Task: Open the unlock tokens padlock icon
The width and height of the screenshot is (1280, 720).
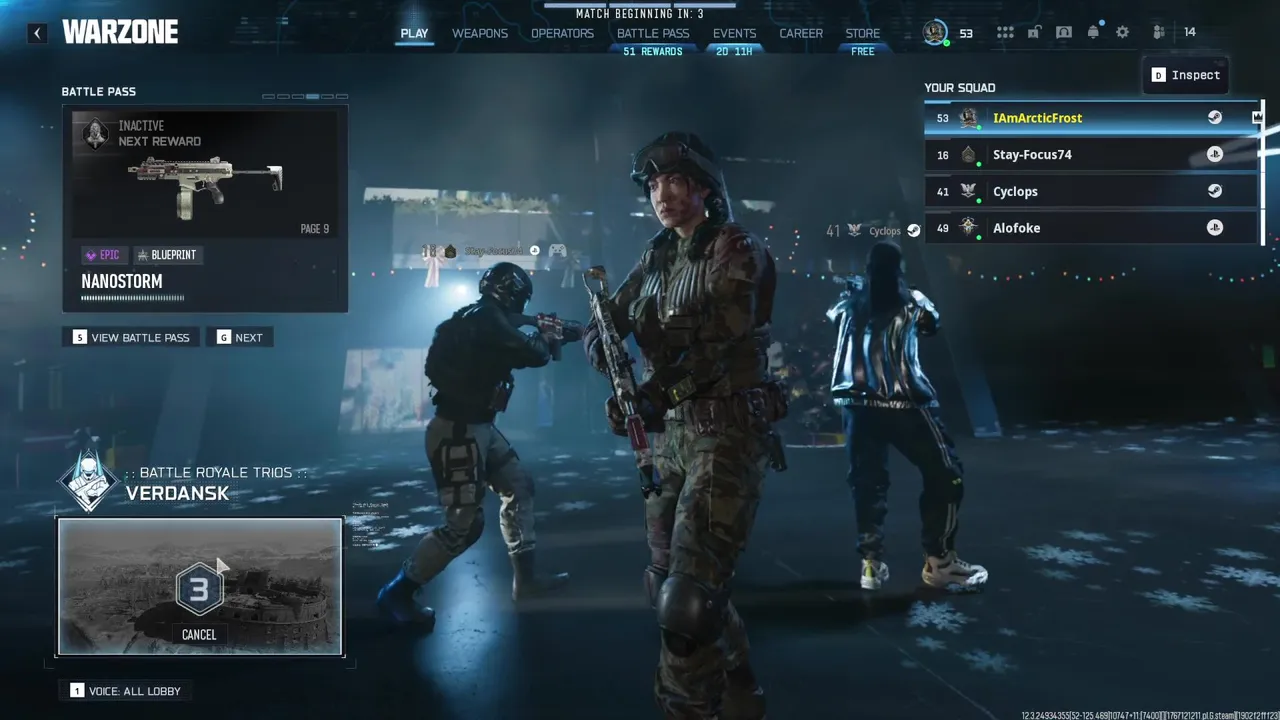Action: click(x=1035, y=32)
